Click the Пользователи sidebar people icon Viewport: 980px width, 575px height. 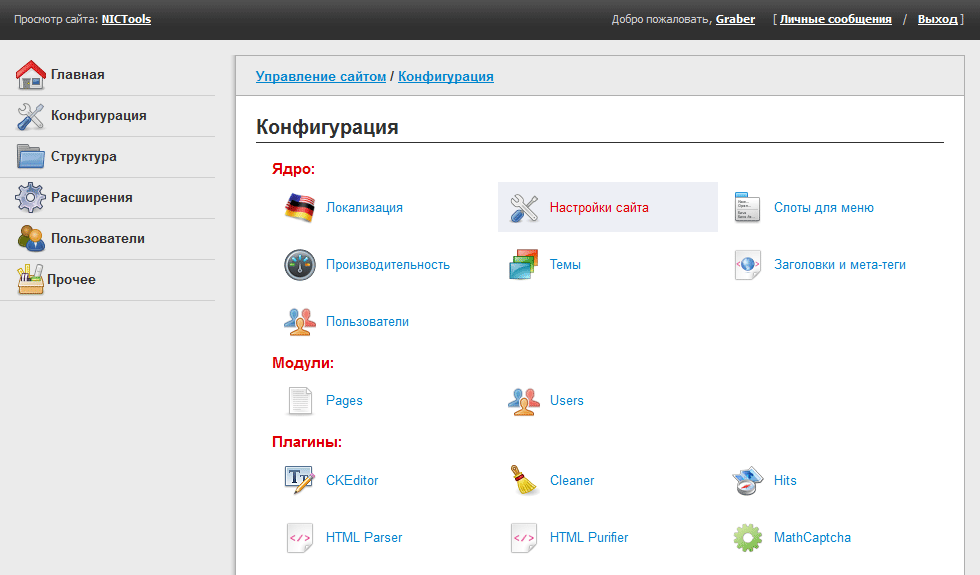pos(31,238)
